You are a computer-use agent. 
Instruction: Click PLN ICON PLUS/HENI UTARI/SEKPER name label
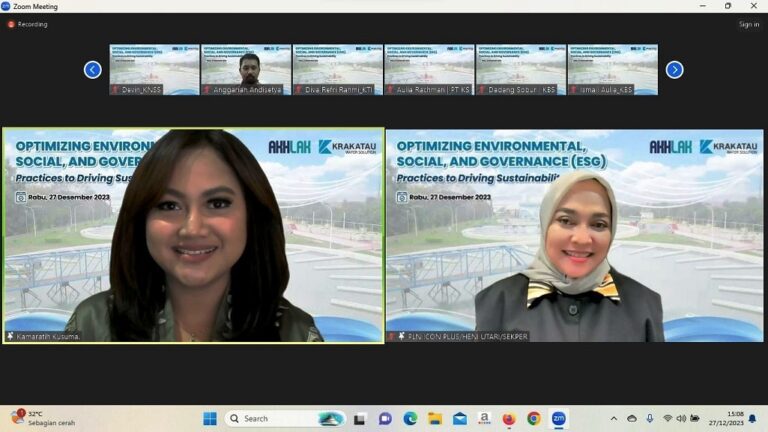(468, 336)
